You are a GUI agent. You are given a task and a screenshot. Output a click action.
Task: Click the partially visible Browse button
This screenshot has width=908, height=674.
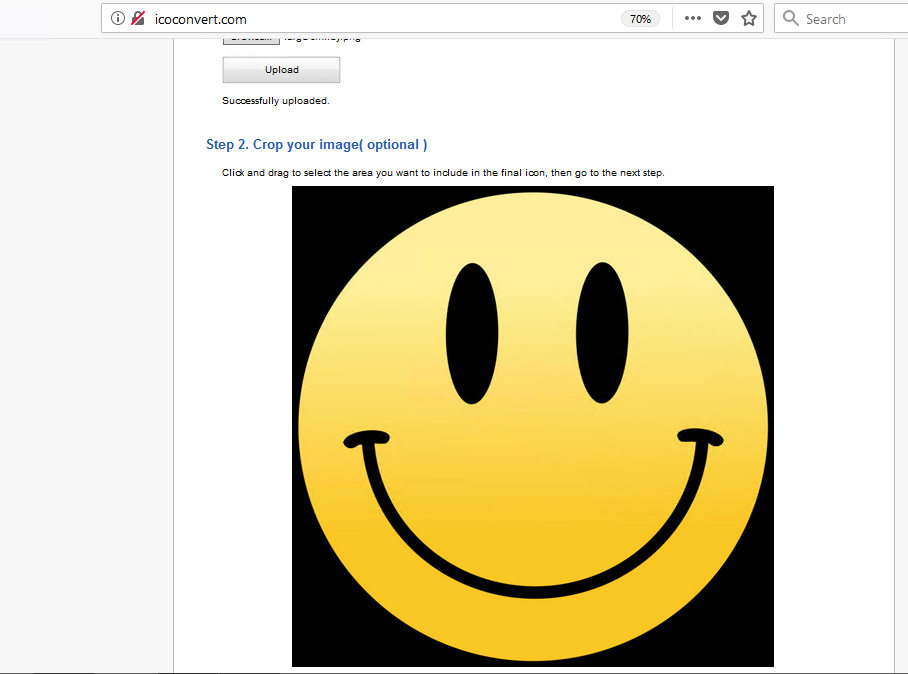point(250,40)
